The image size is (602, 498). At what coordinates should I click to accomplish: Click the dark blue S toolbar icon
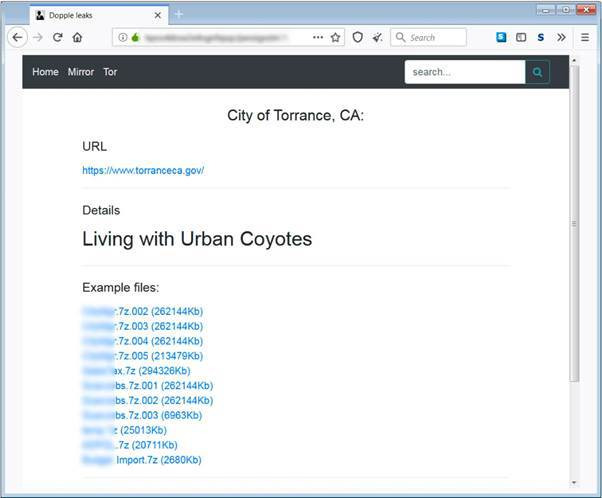(541, 37)
